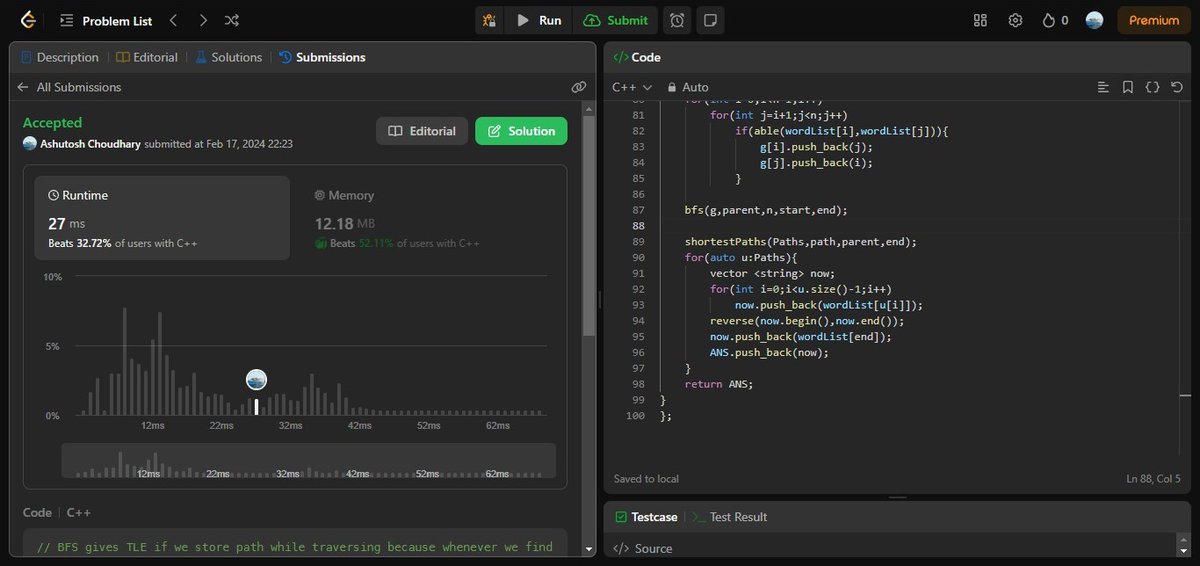The width and height of the screenshot is (1200, 566).
Task: Click line number 94 in gutter
Action: coord(638,321)
